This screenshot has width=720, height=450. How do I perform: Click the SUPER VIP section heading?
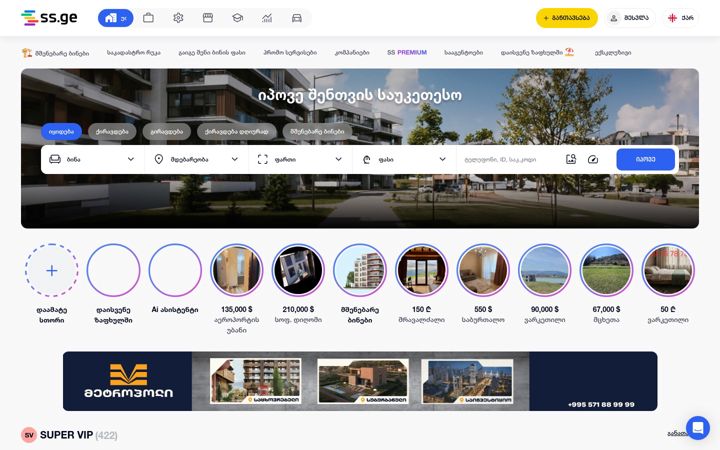coord(66,435)
